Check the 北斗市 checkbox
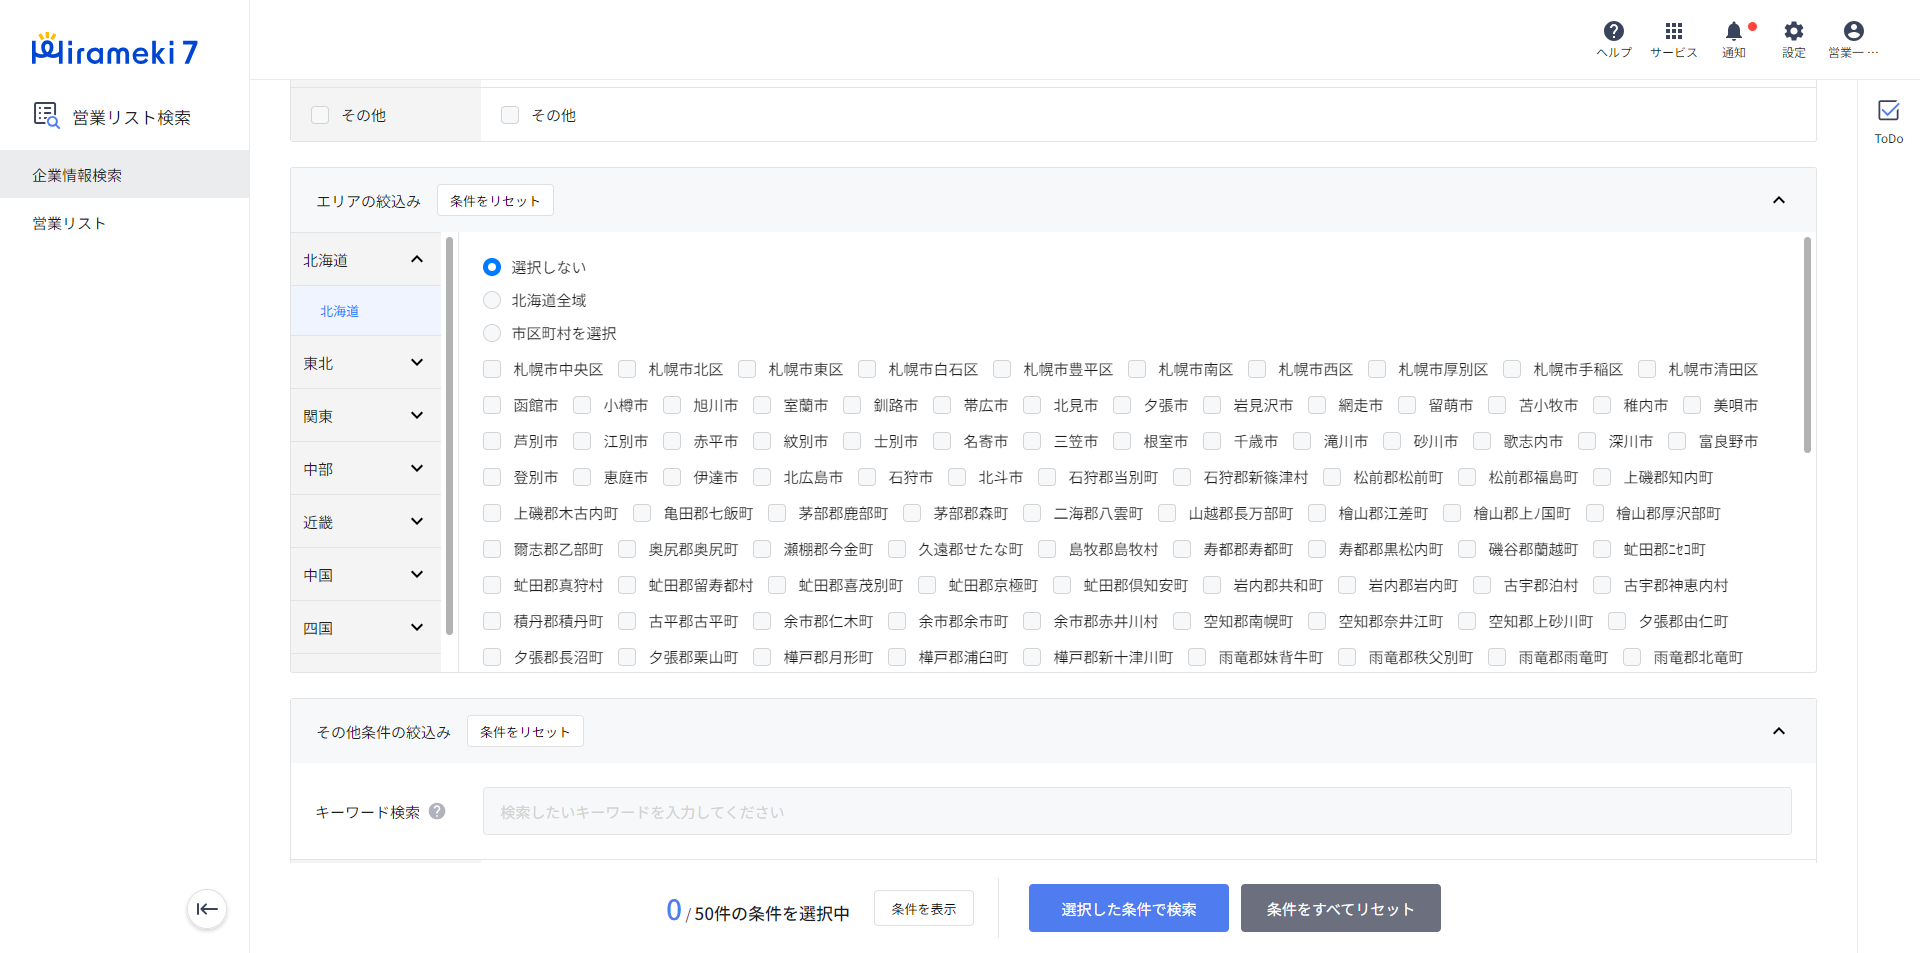This screenshot has height=953, width=1920. coord(957,477)
